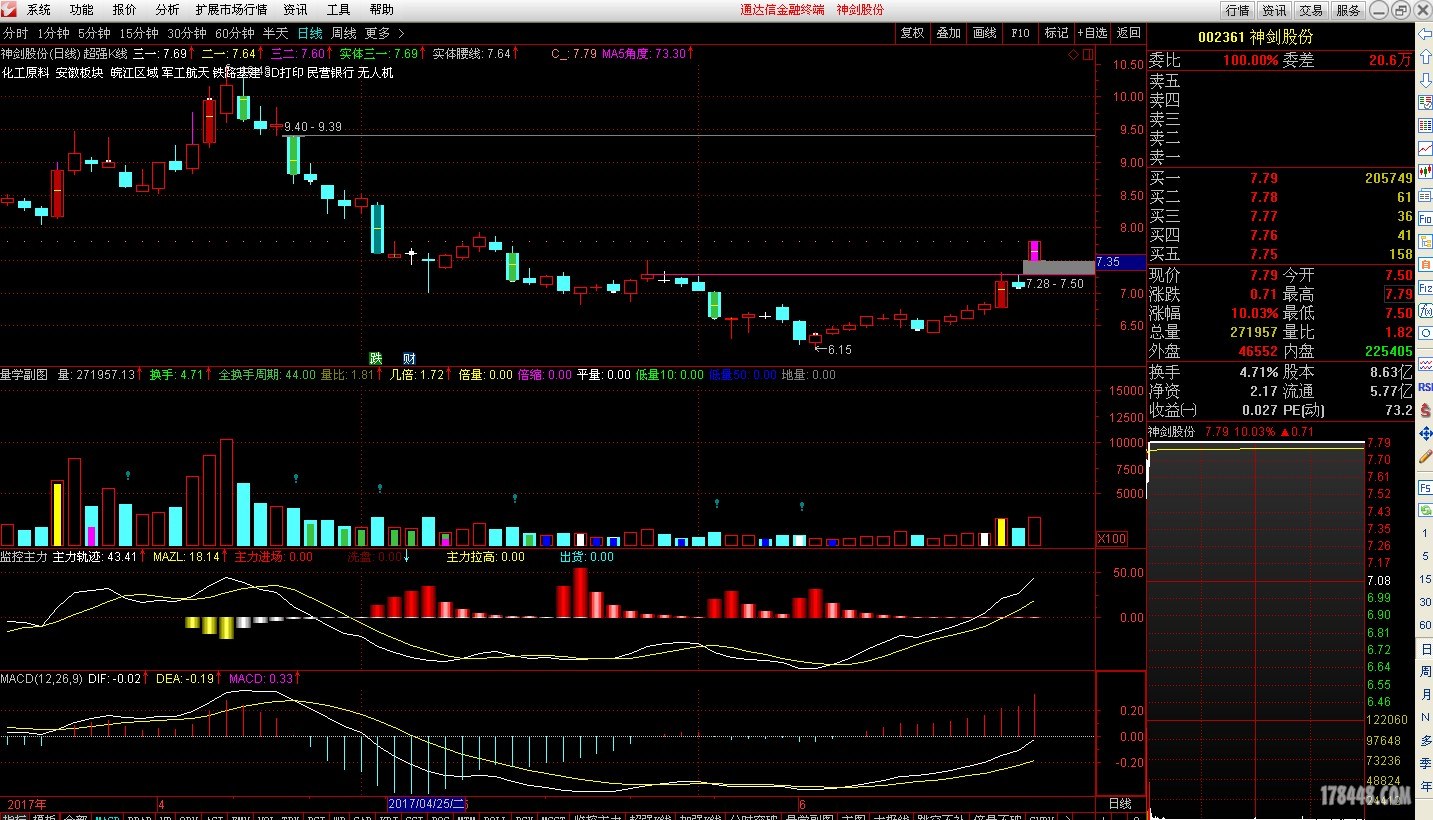This screenshot has height=820, width=1433.
Task: Switch to the 1分钟 period tab
Action: tap(52, 33)
